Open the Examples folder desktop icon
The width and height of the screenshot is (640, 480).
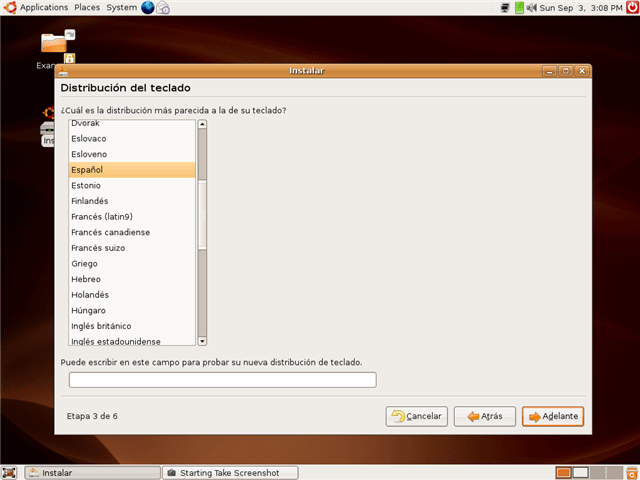point(53,45)
